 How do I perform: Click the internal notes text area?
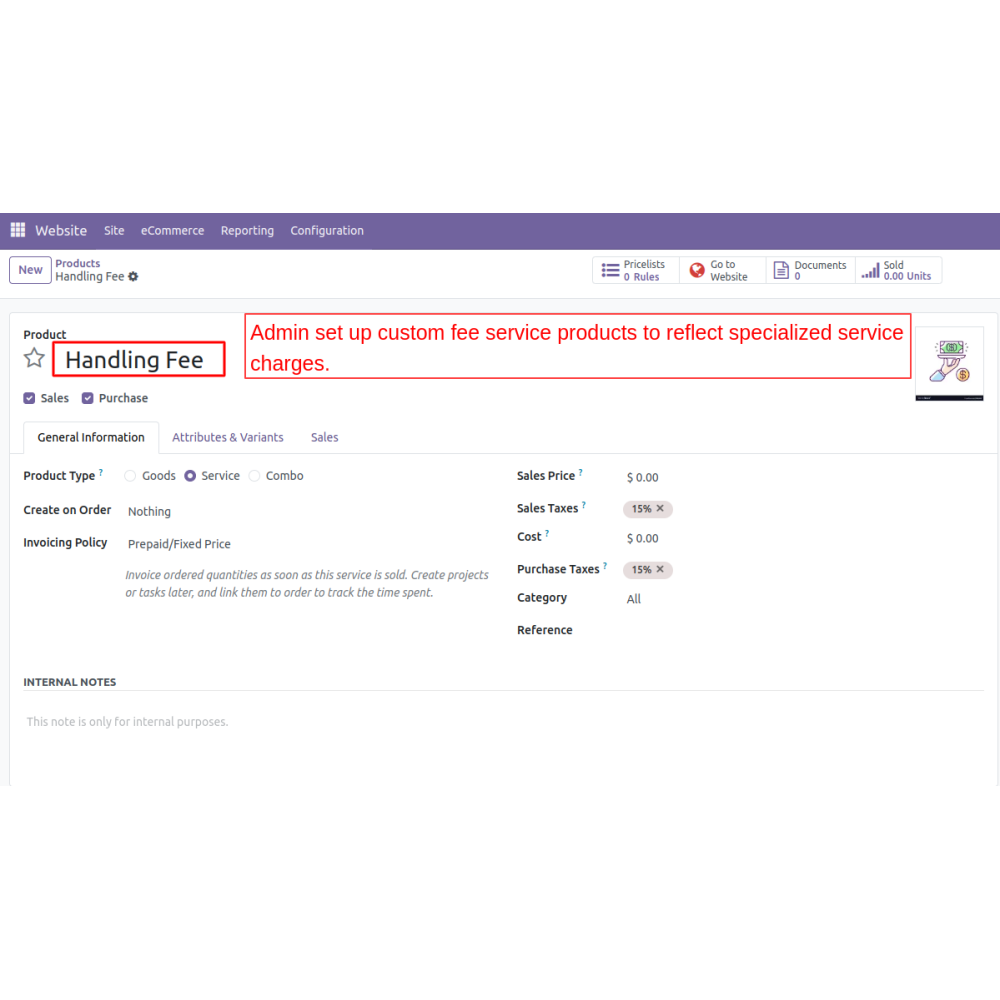pos(503,722)
